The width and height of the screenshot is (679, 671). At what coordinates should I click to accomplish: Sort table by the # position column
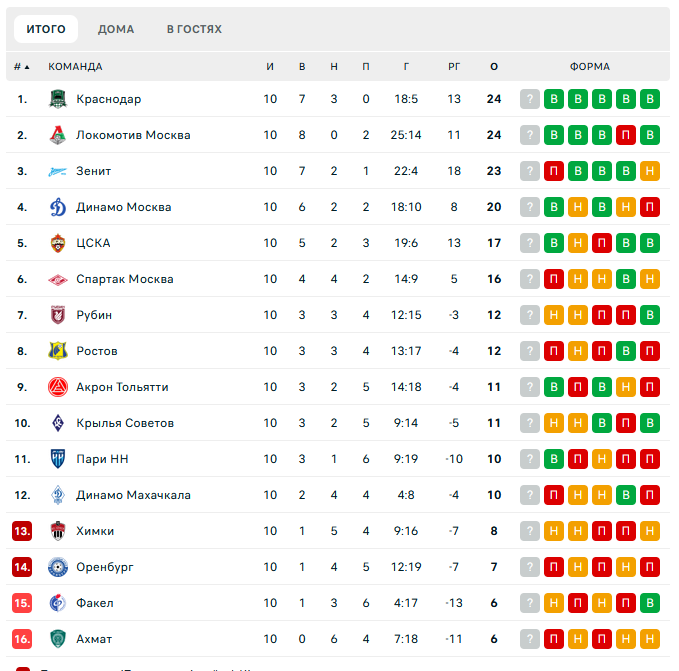click(22, 67)
